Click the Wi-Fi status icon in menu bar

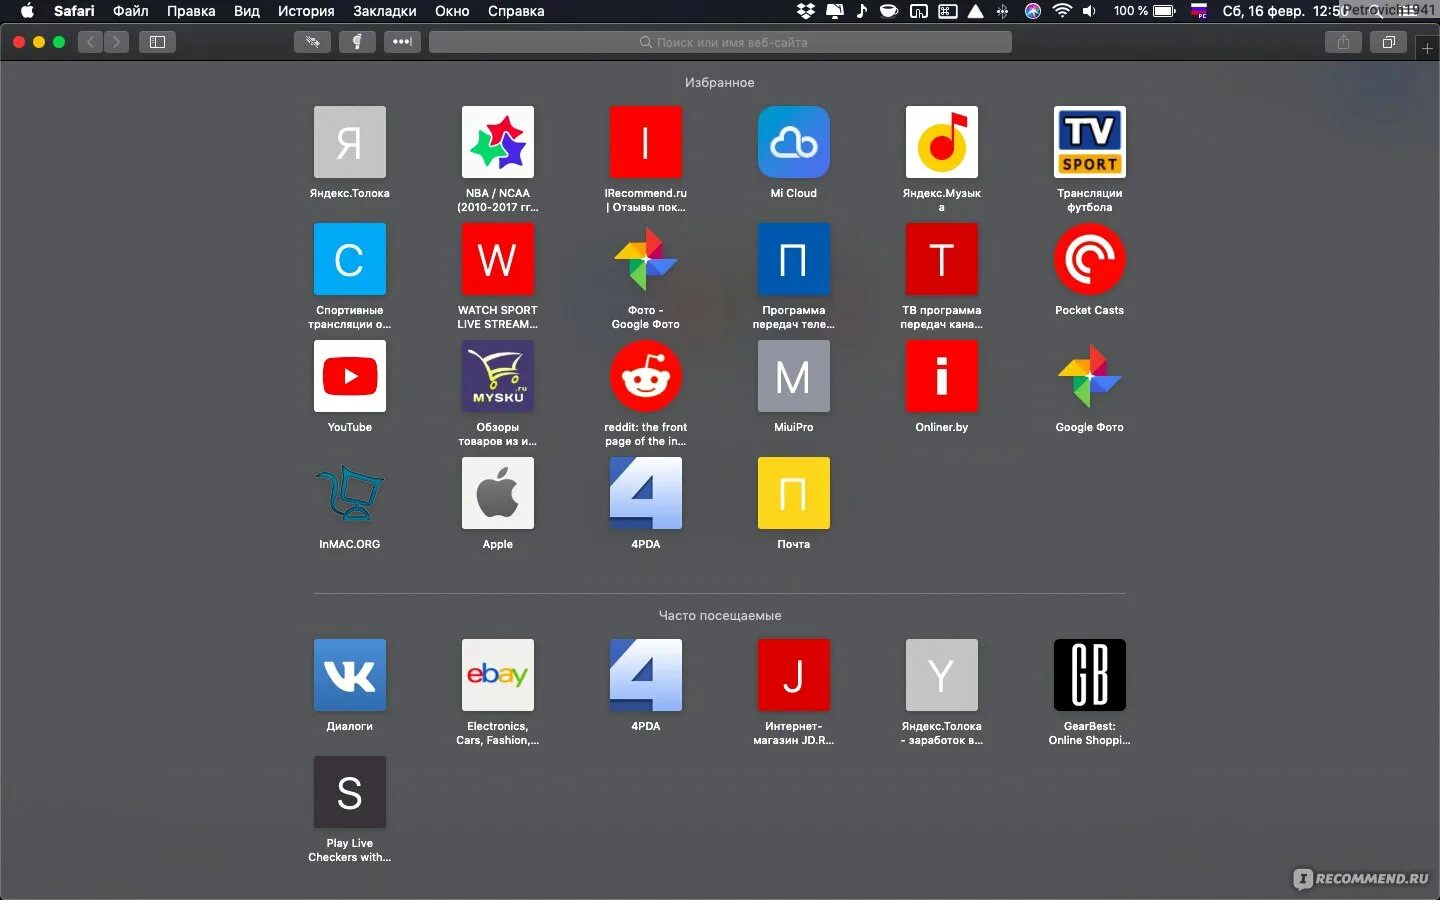pos(1062,11)
